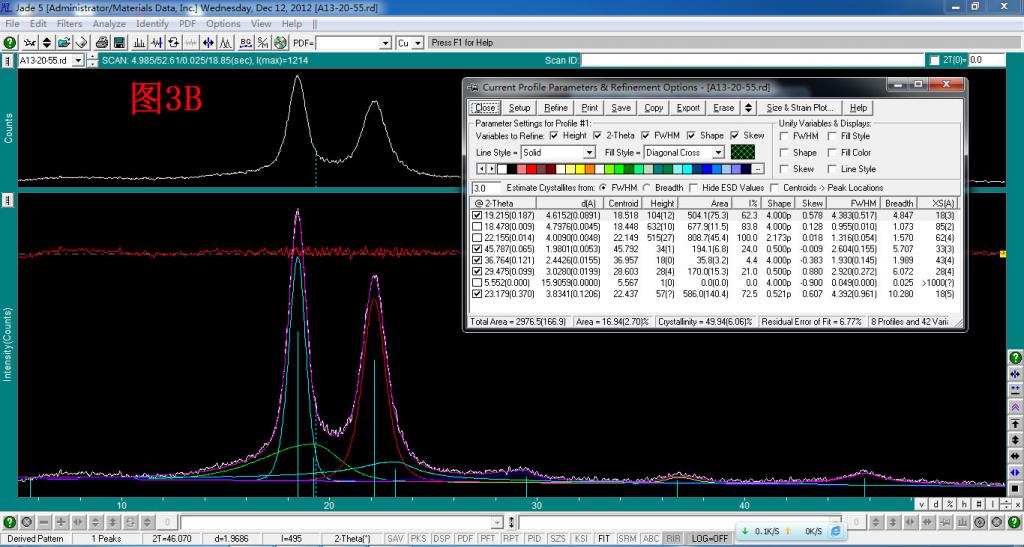
Task: Click the Refine button
Action: 556,108
